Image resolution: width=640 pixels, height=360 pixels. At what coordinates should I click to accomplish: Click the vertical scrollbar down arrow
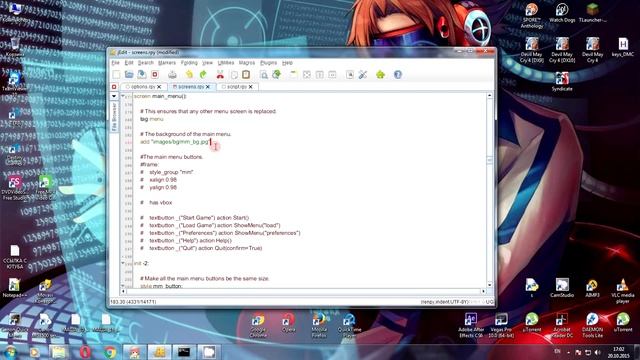tap(489, 284)
